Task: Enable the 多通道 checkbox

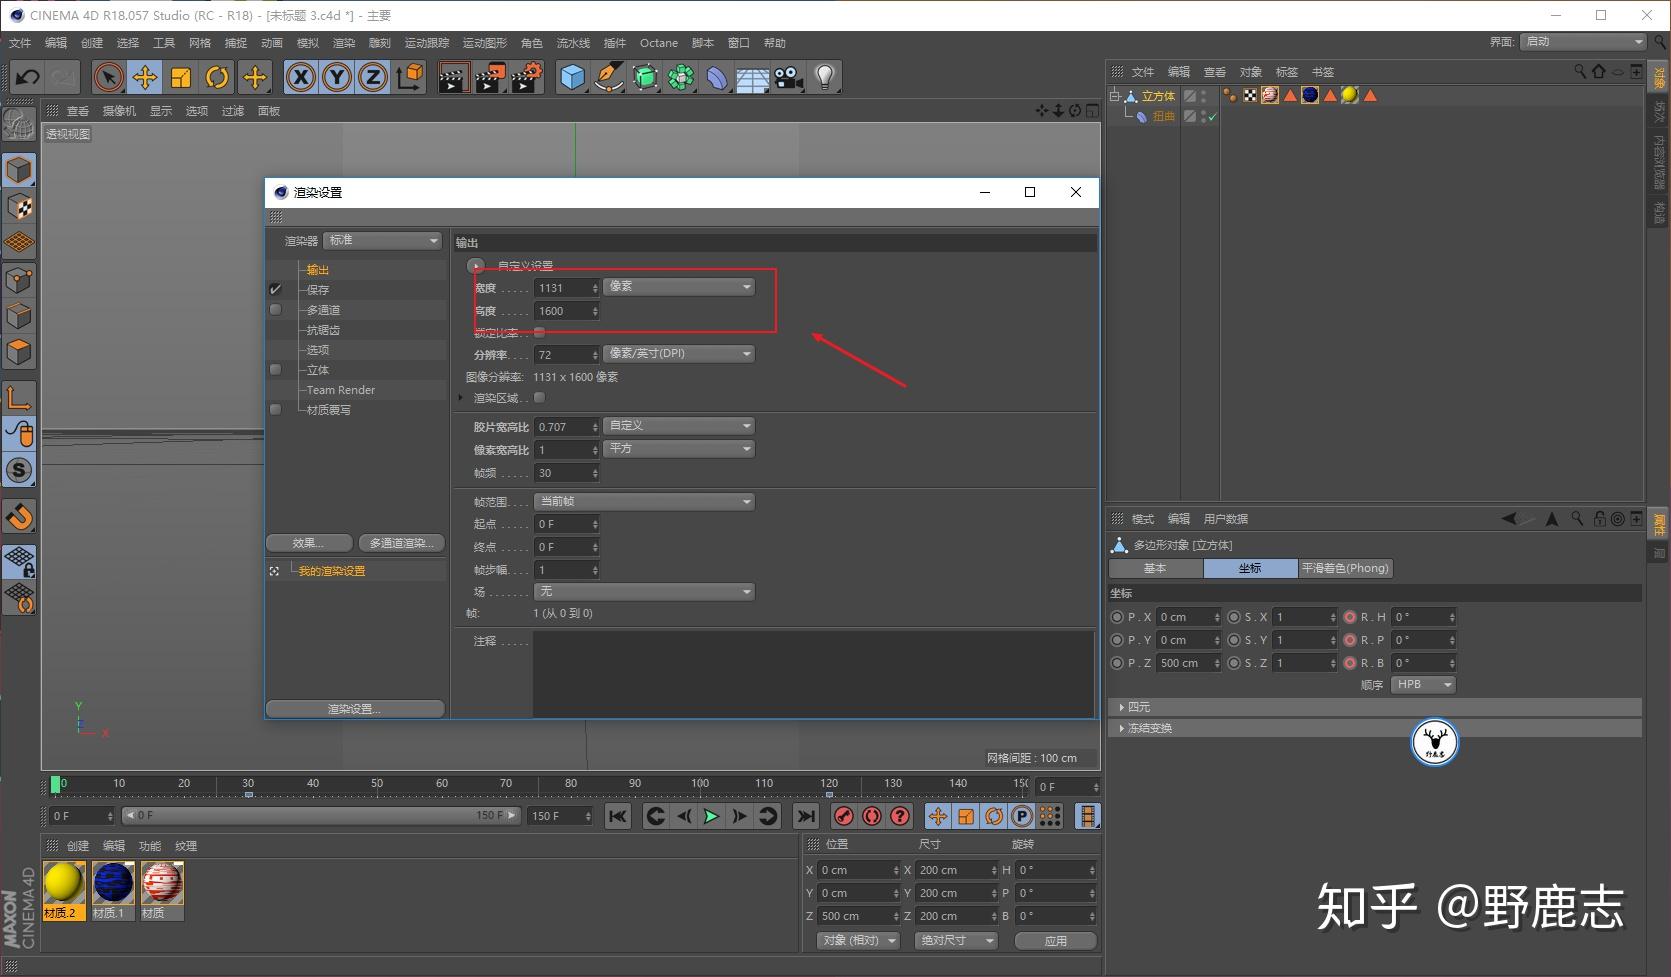Action: tap(276, 310)
